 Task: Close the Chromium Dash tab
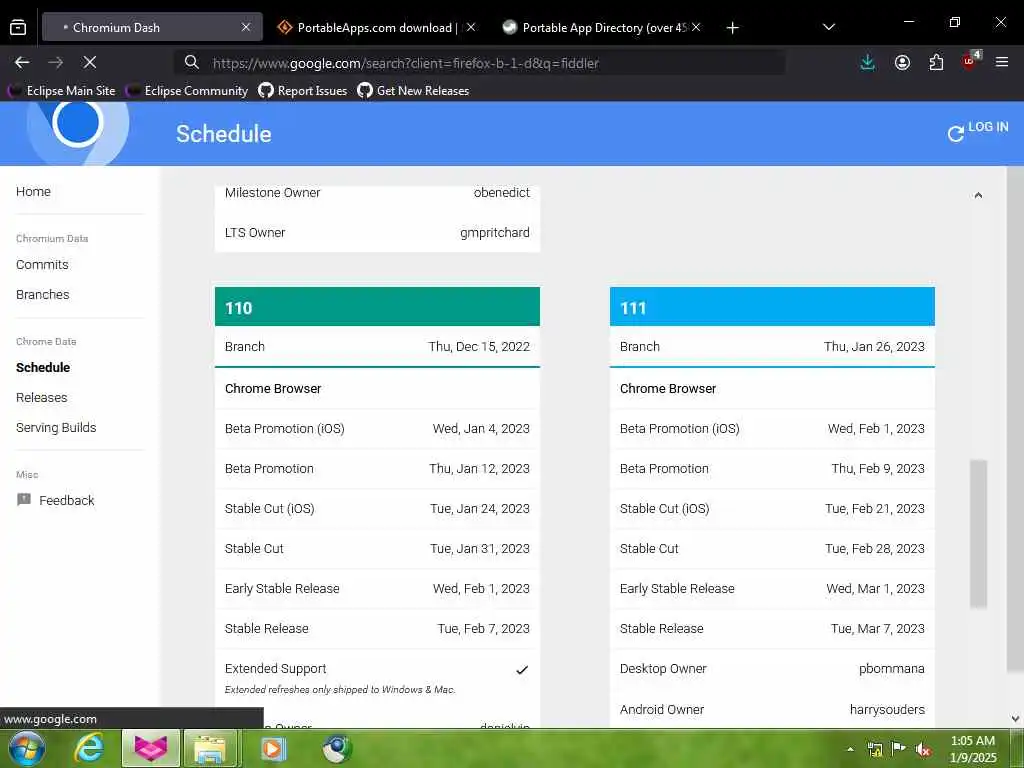(246, 27)
